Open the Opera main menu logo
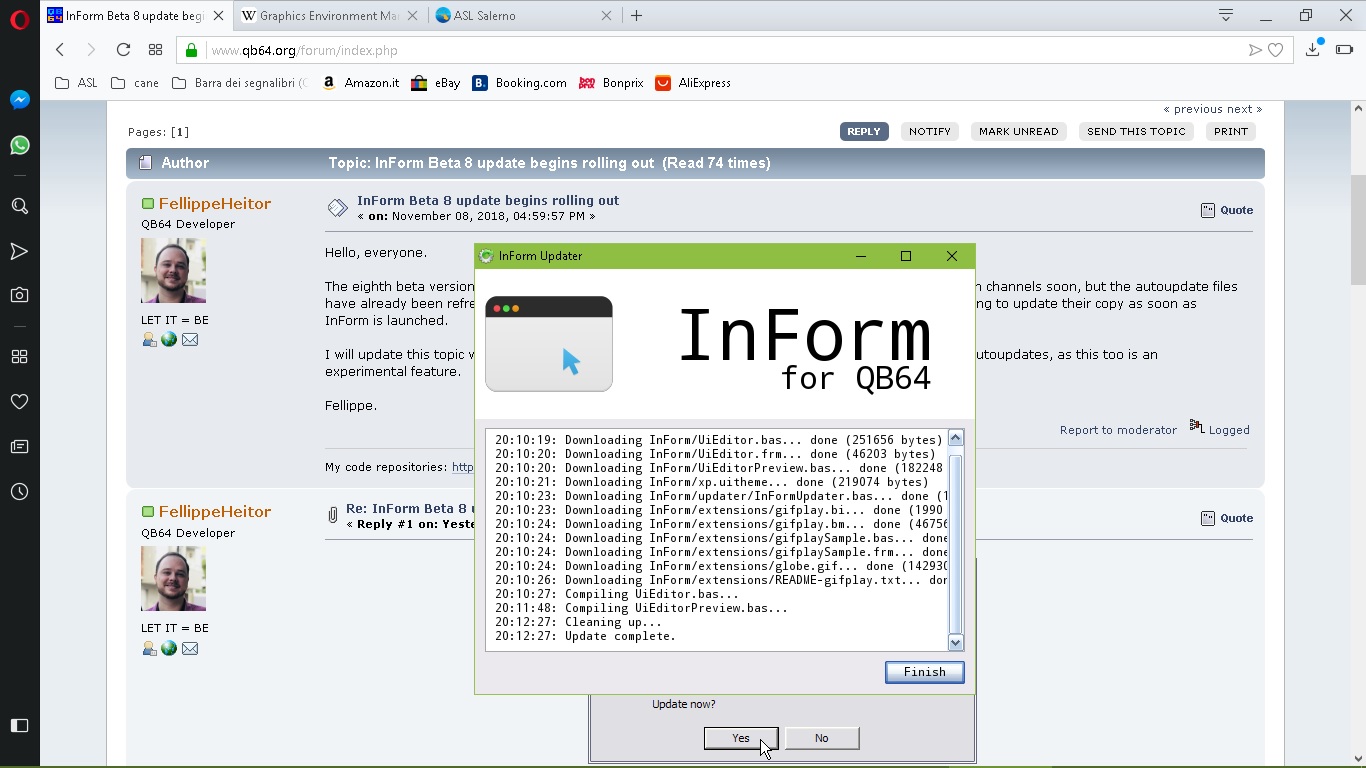The image size is (1366, 768). (x=19, y=18)
